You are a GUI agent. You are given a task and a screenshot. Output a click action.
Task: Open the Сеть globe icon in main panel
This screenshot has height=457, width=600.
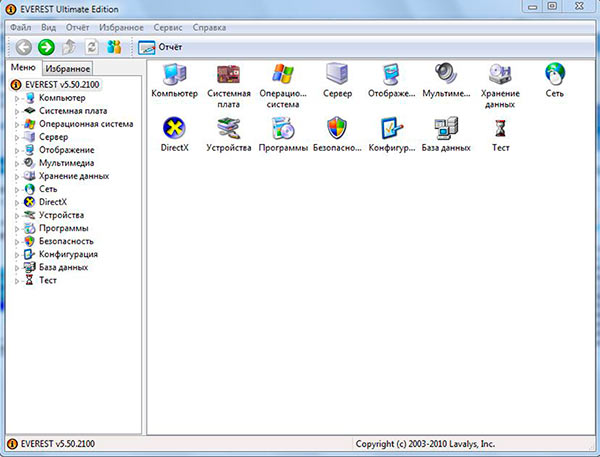tap(554, 74)
